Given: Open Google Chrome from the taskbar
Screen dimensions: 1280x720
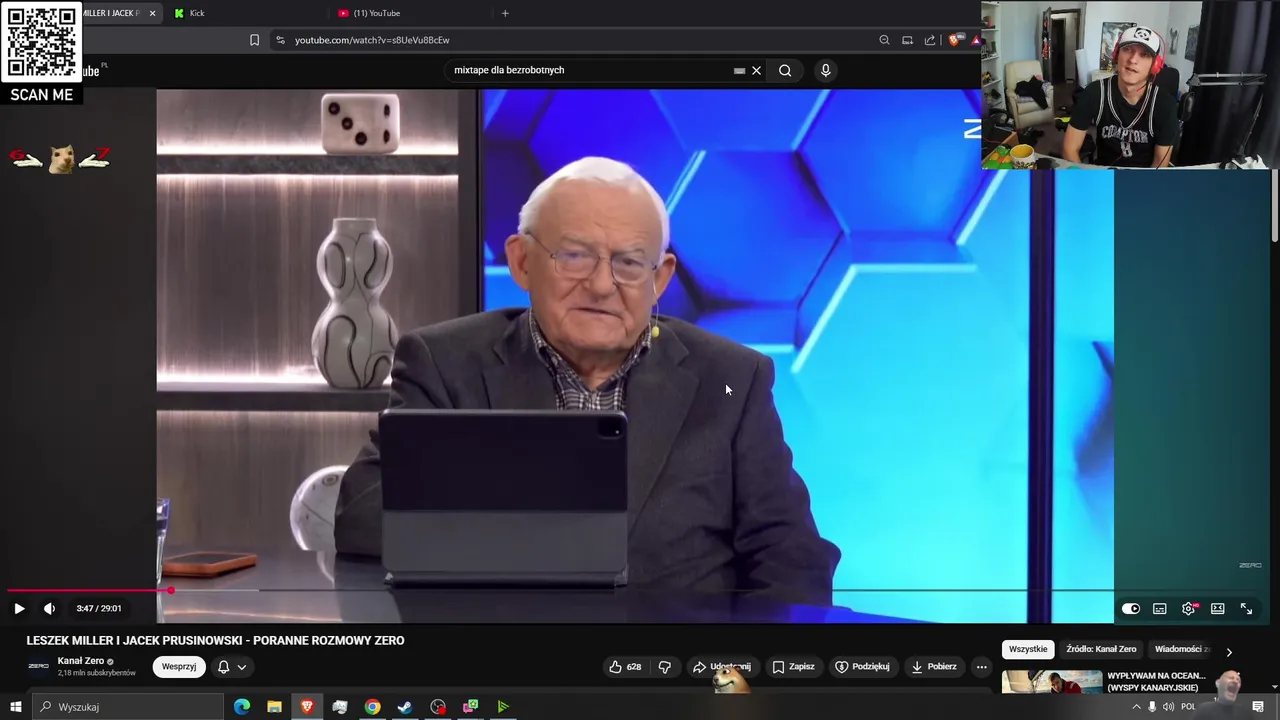Looking at the screenshot, I should pos(372,707).
